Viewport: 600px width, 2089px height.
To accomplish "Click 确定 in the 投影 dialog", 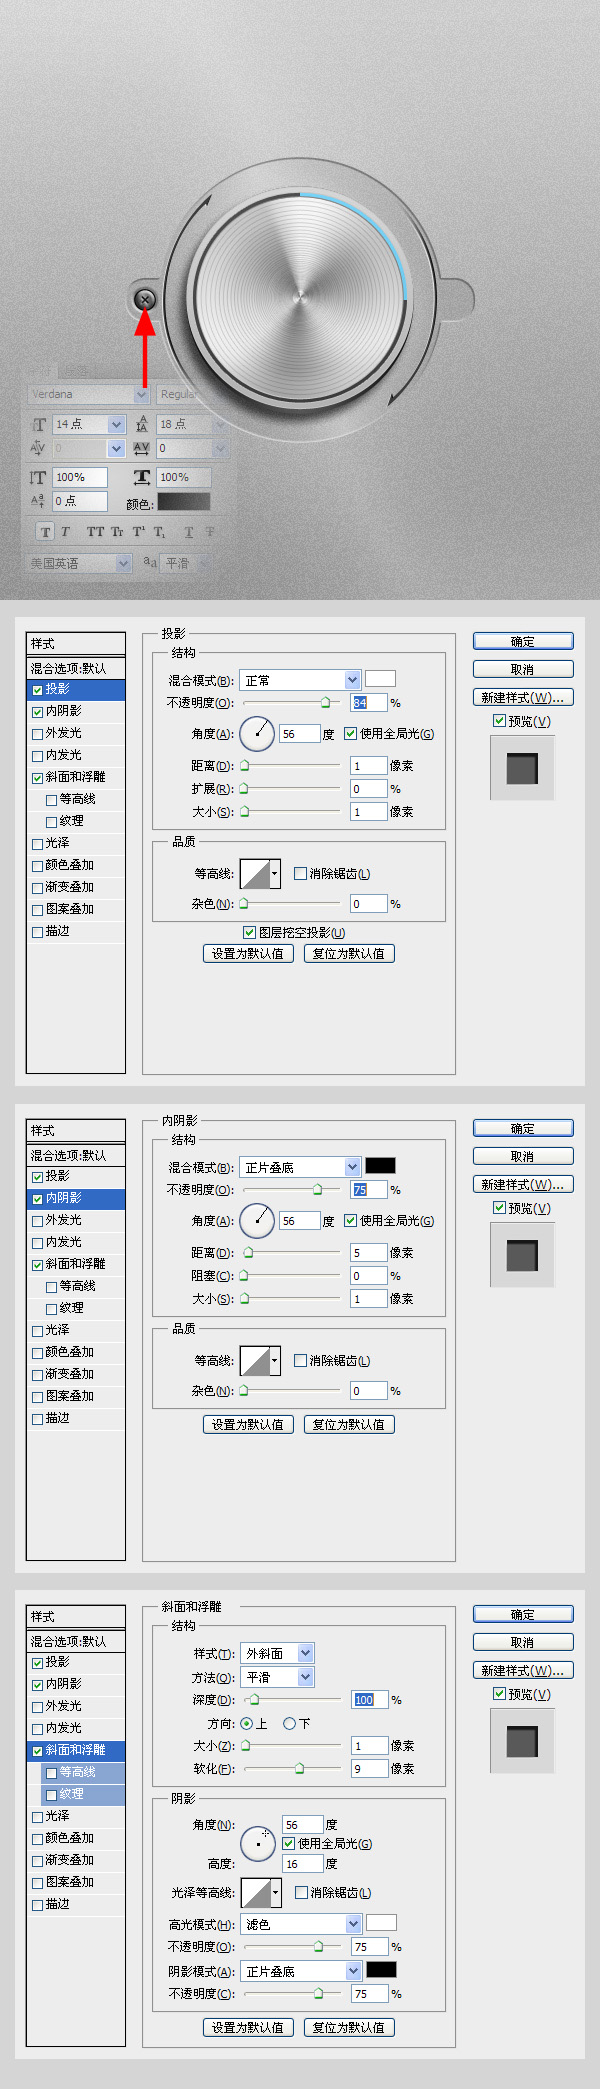I will click(x=523, y=641).
